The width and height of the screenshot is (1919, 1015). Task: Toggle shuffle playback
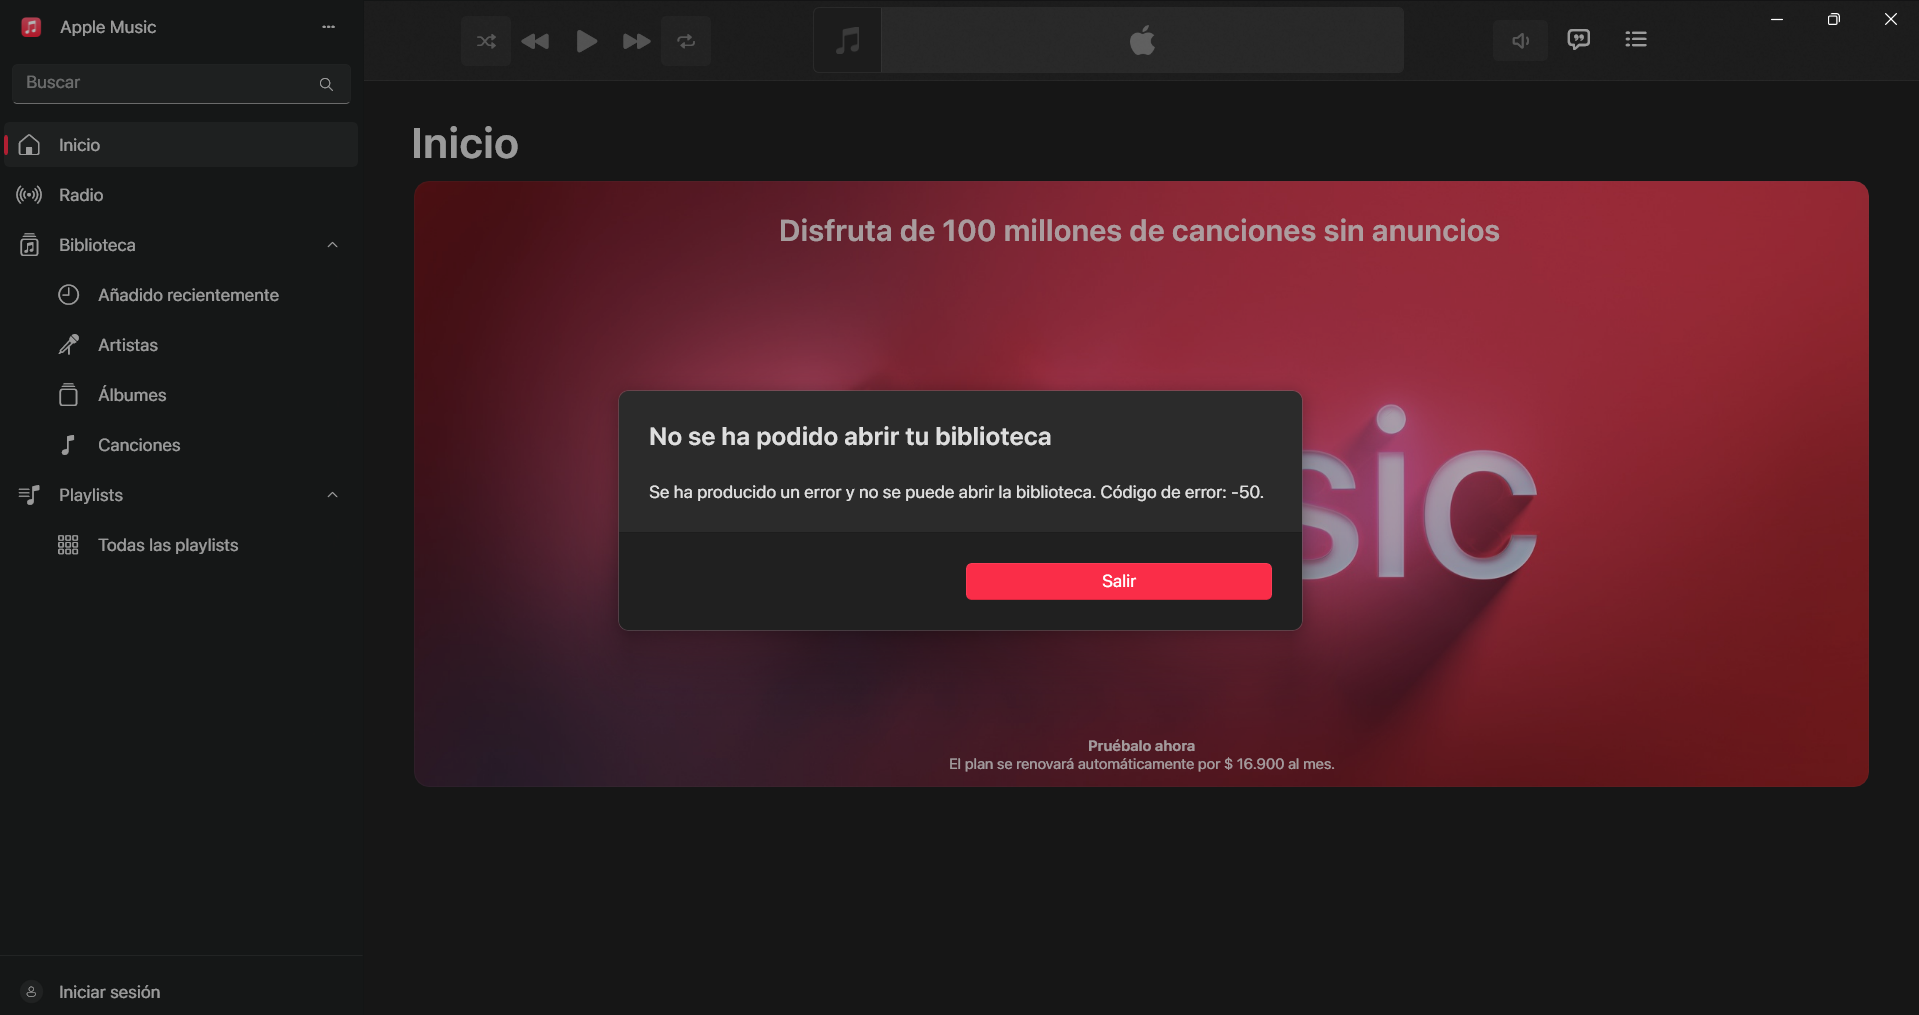click(486, 41)
